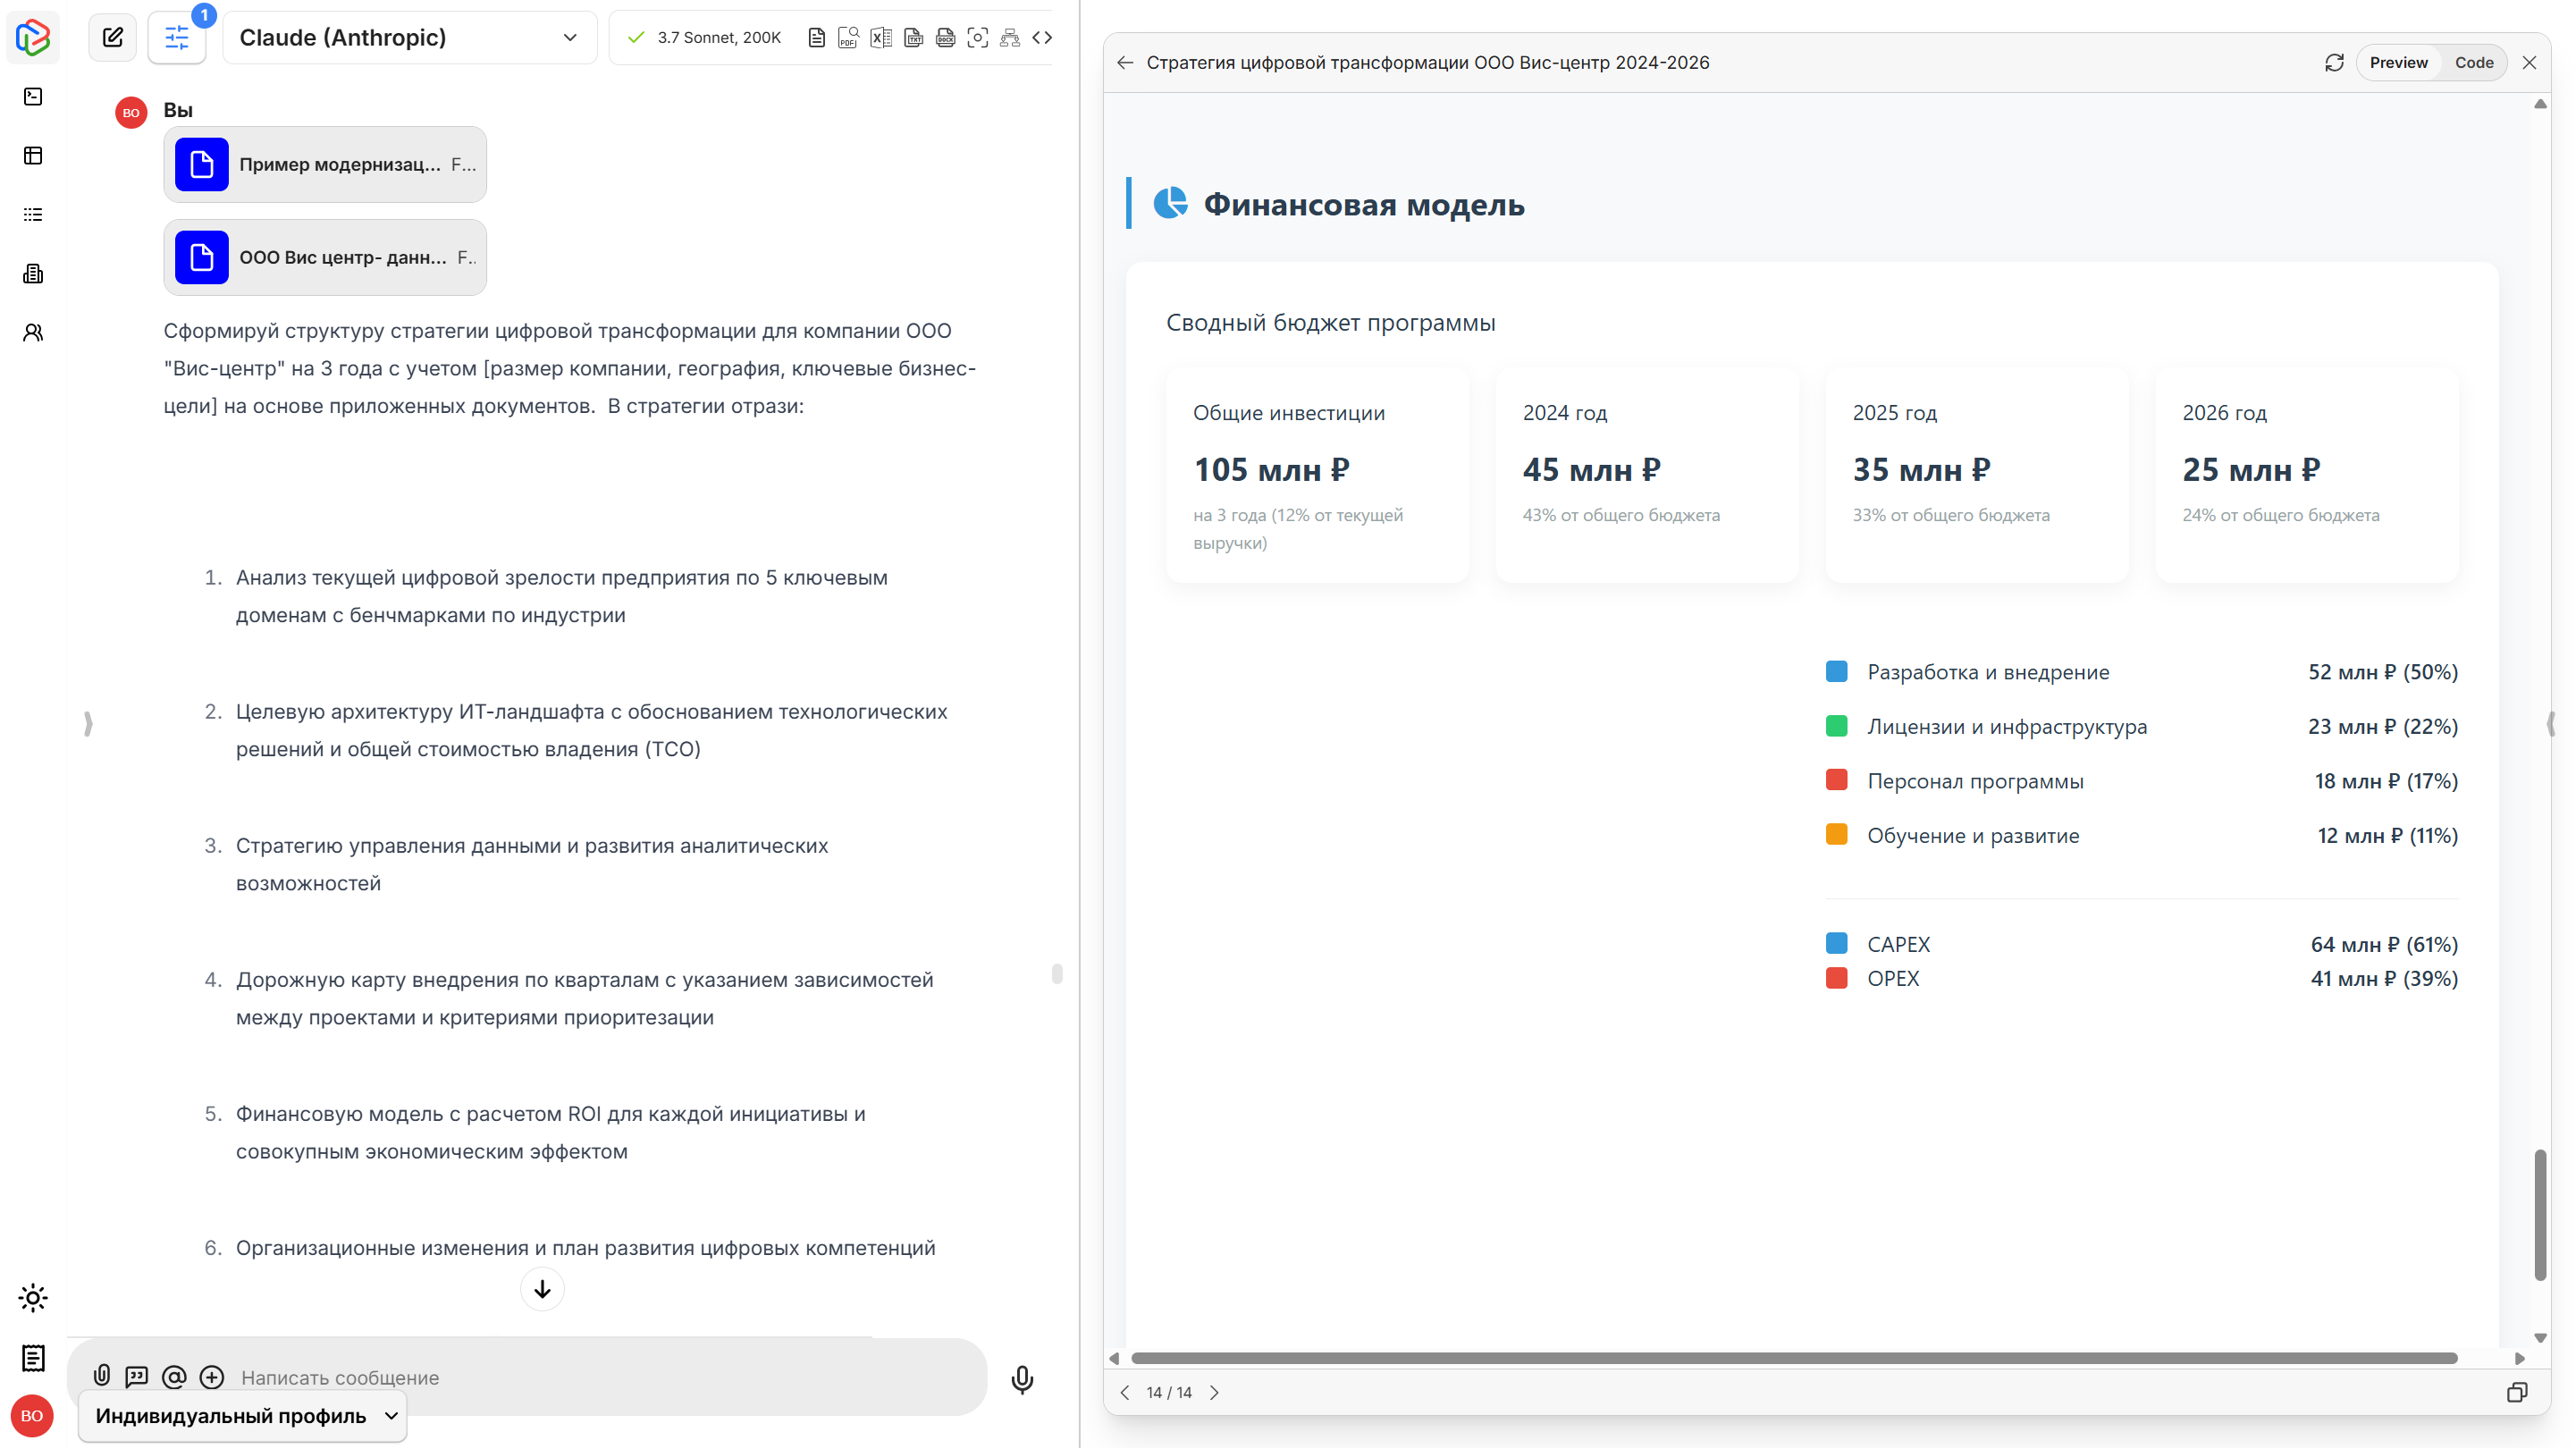This screenshot has width=2576, height=1449.
Task: Expand the left collapse handle of chat pane
Action: [x=88, y=723]
